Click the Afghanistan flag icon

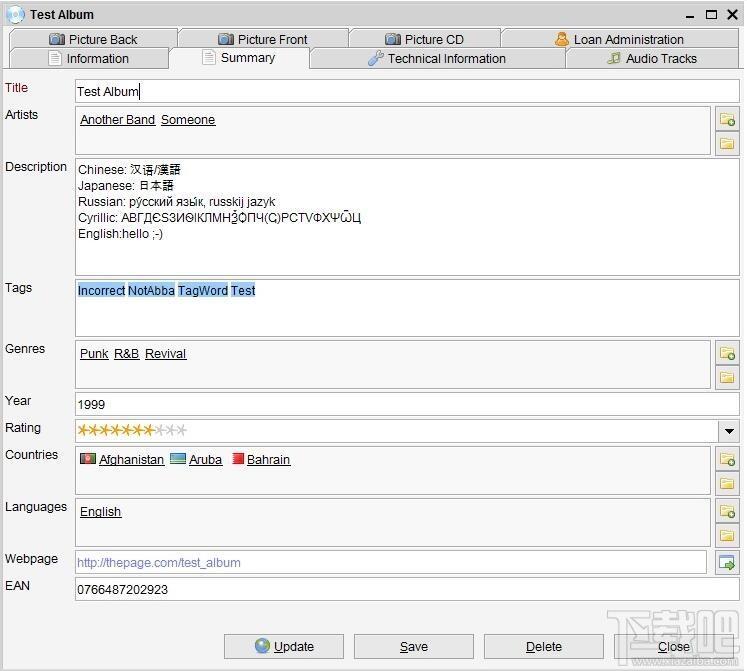[88, 458]
